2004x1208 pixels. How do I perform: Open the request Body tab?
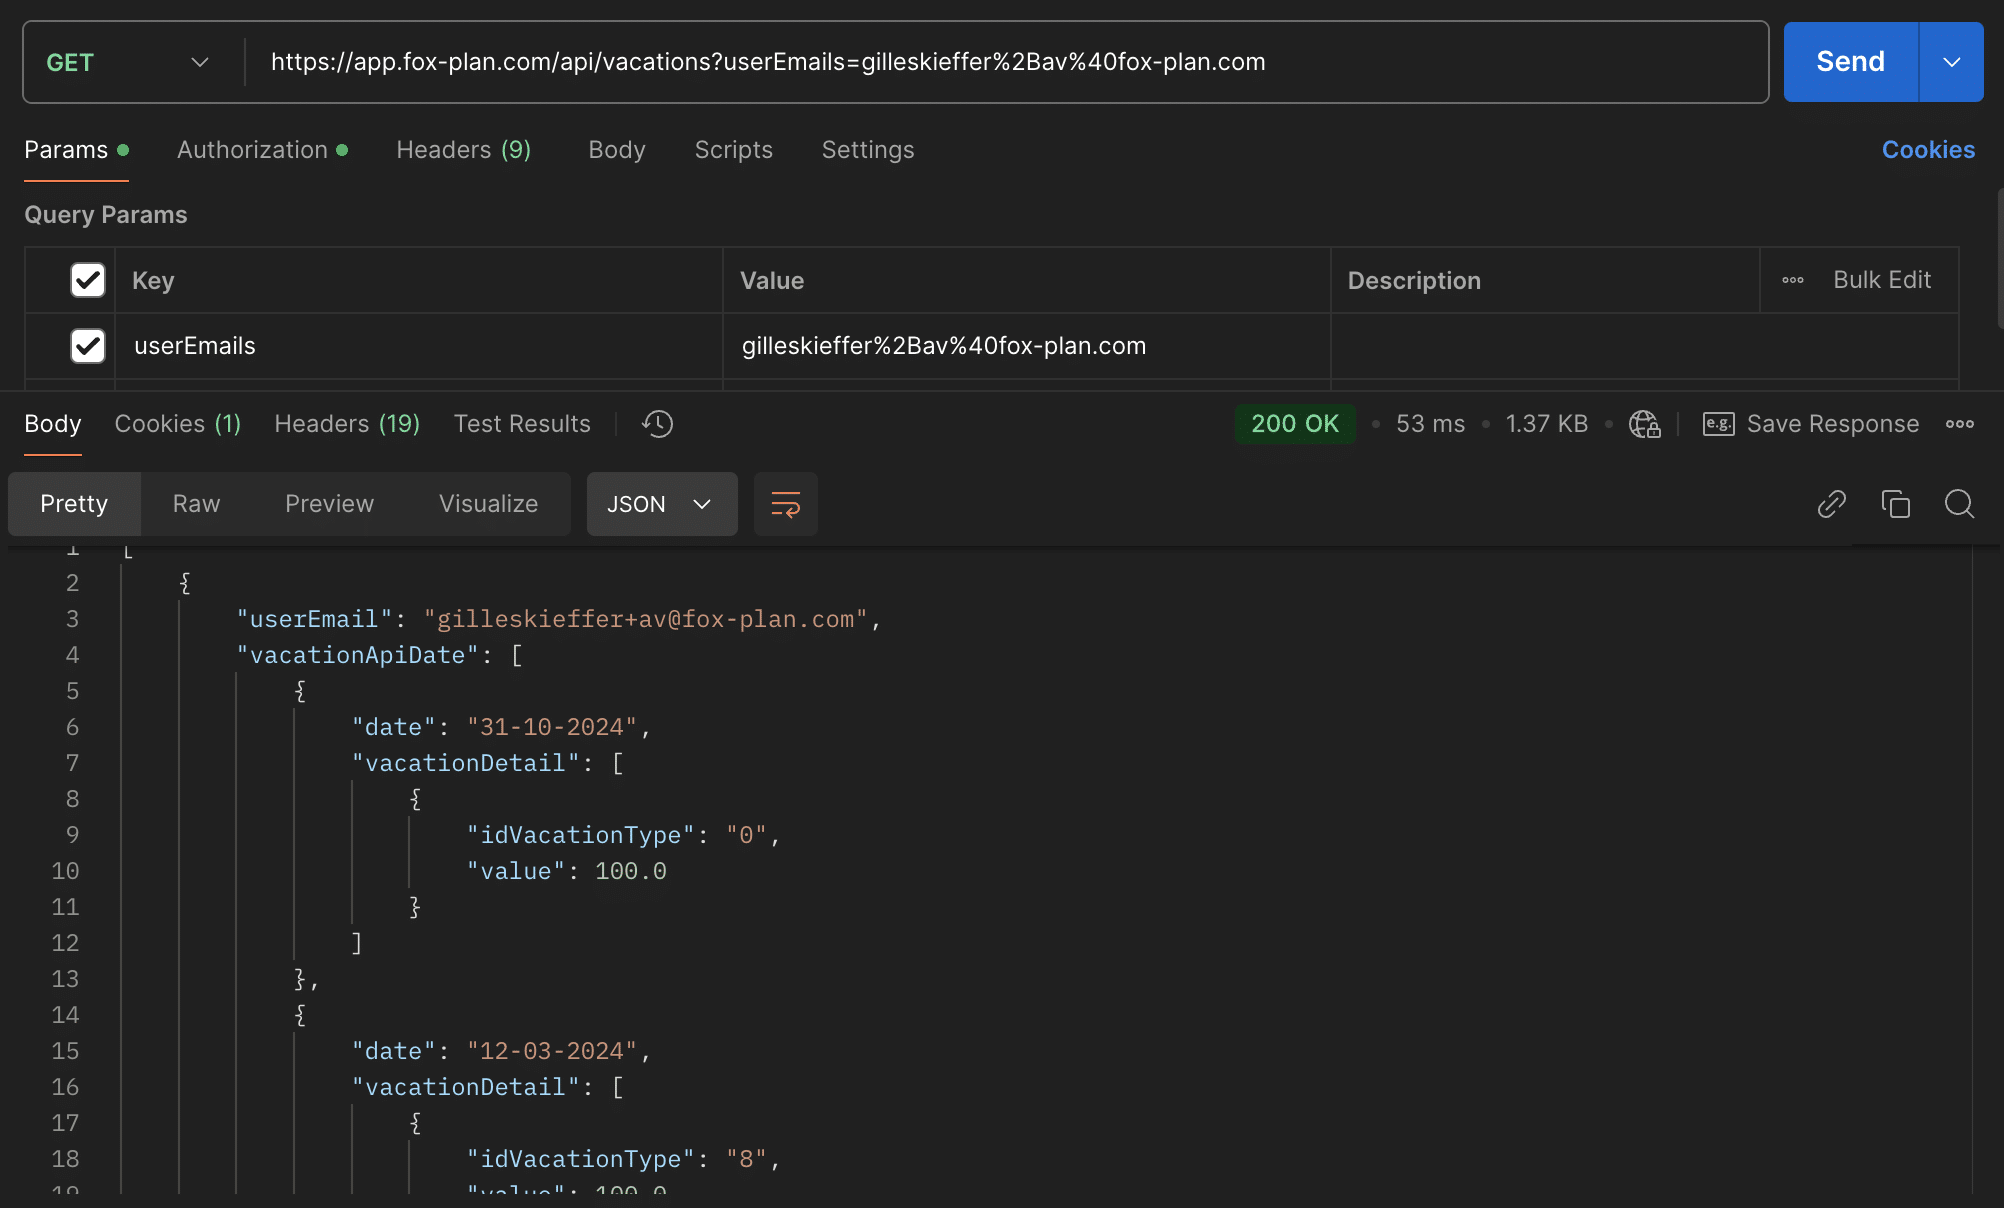coord(617,150)
